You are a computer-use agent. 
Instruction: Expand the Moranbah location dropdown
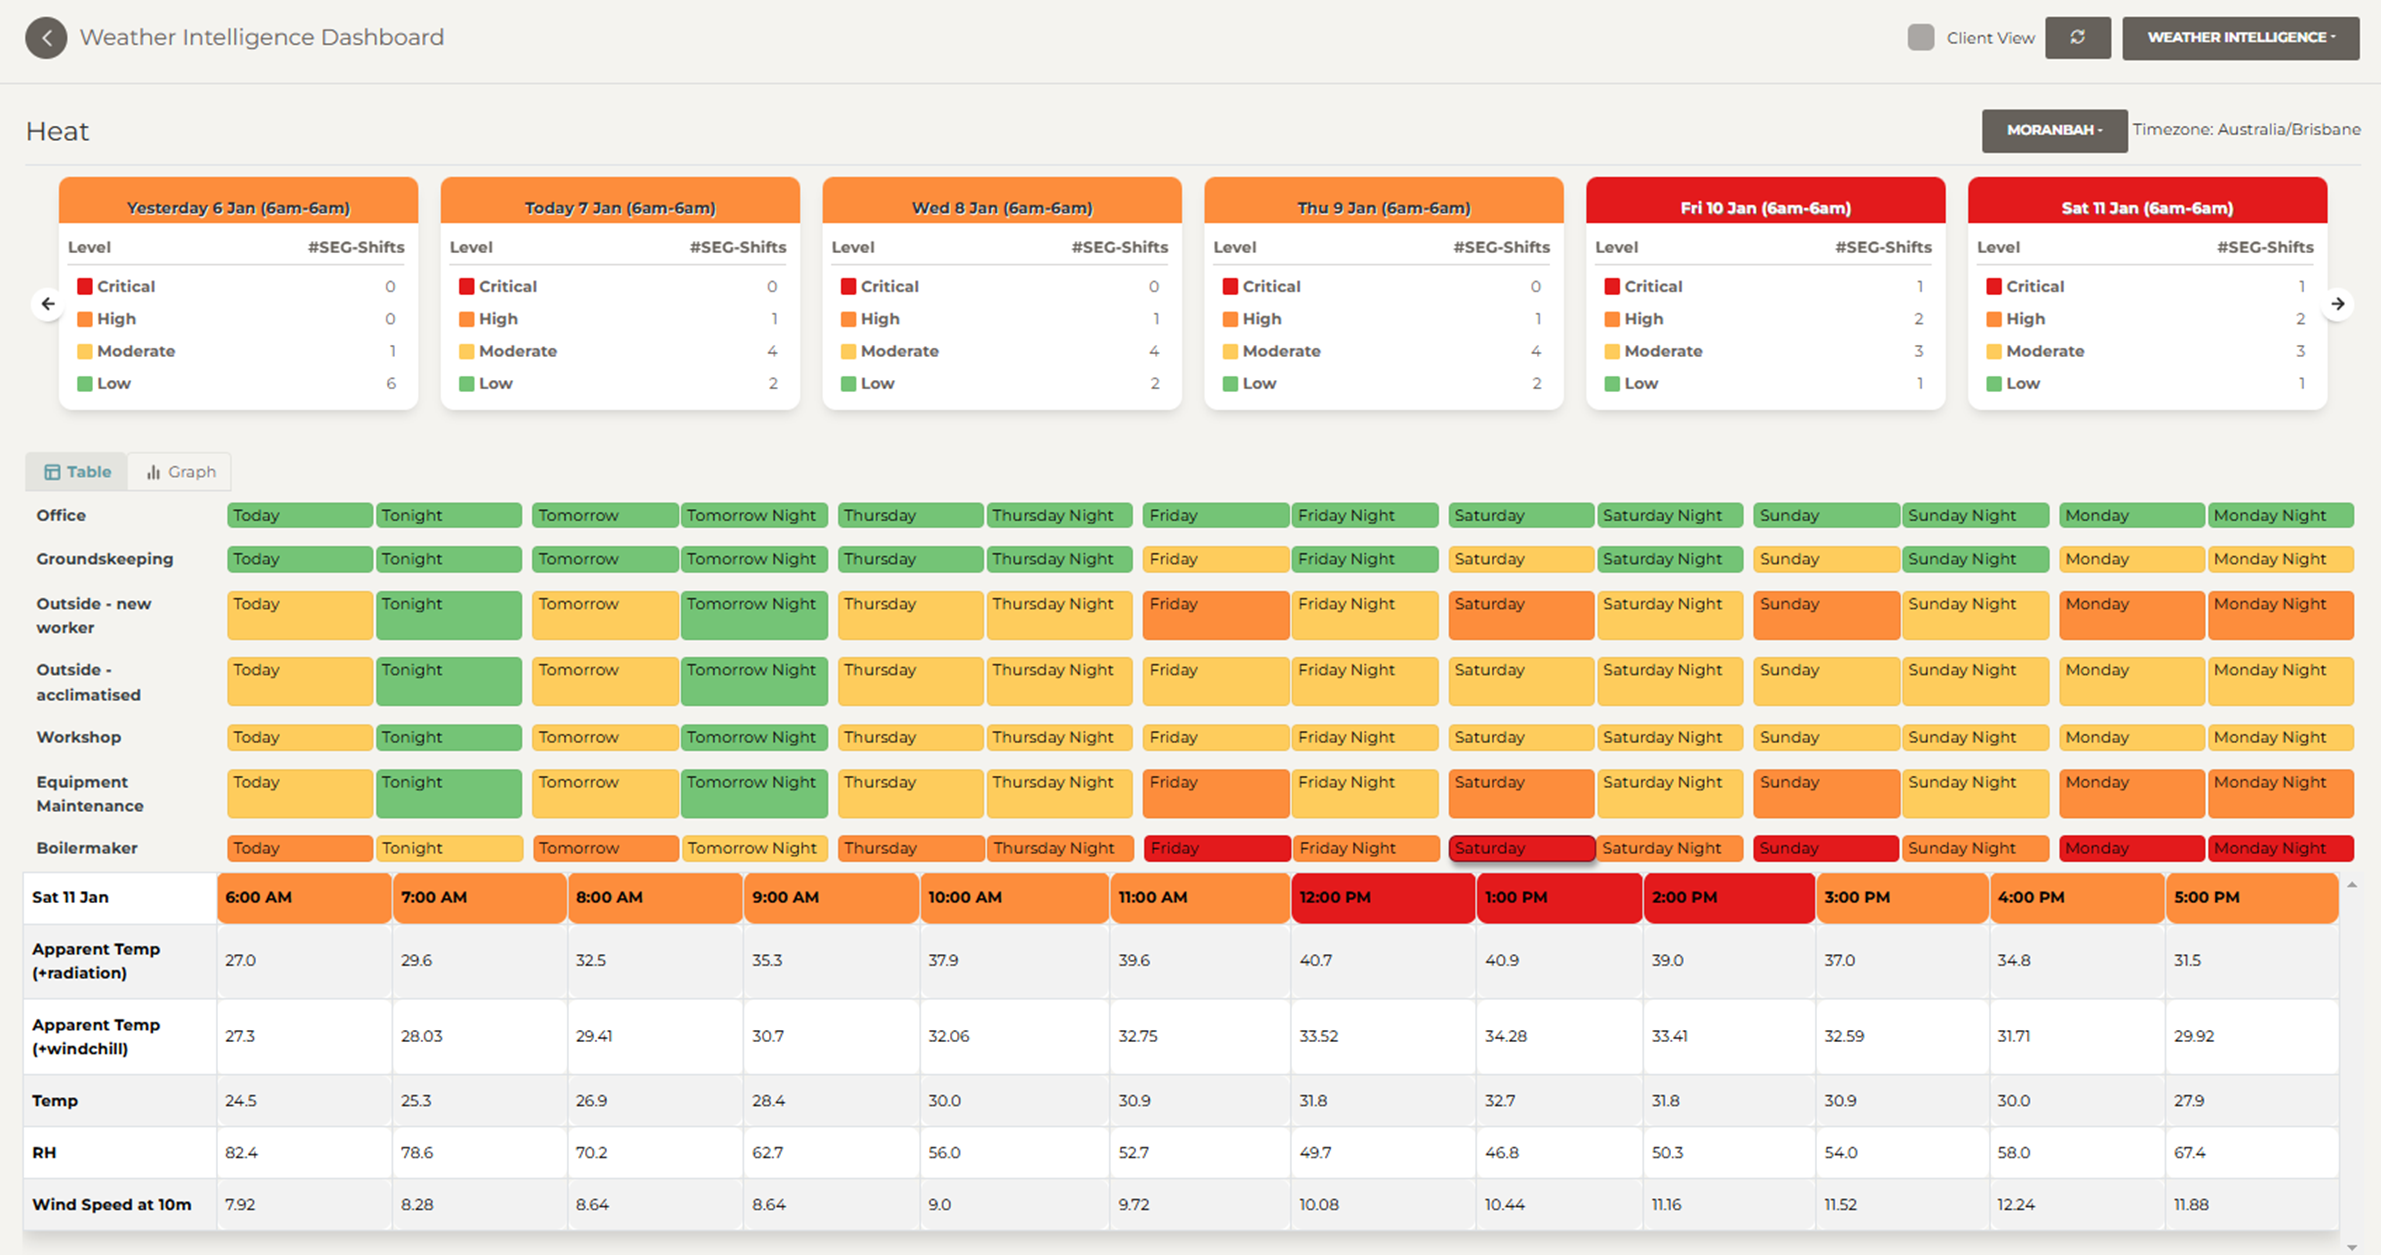point(2053,130)
